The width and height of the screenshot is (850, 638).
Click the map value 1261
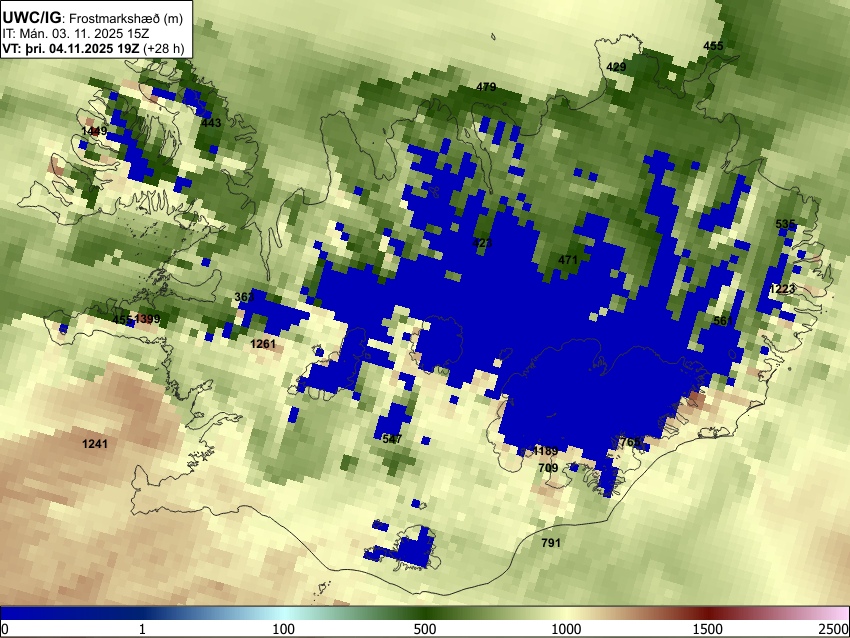coord(263,344)
